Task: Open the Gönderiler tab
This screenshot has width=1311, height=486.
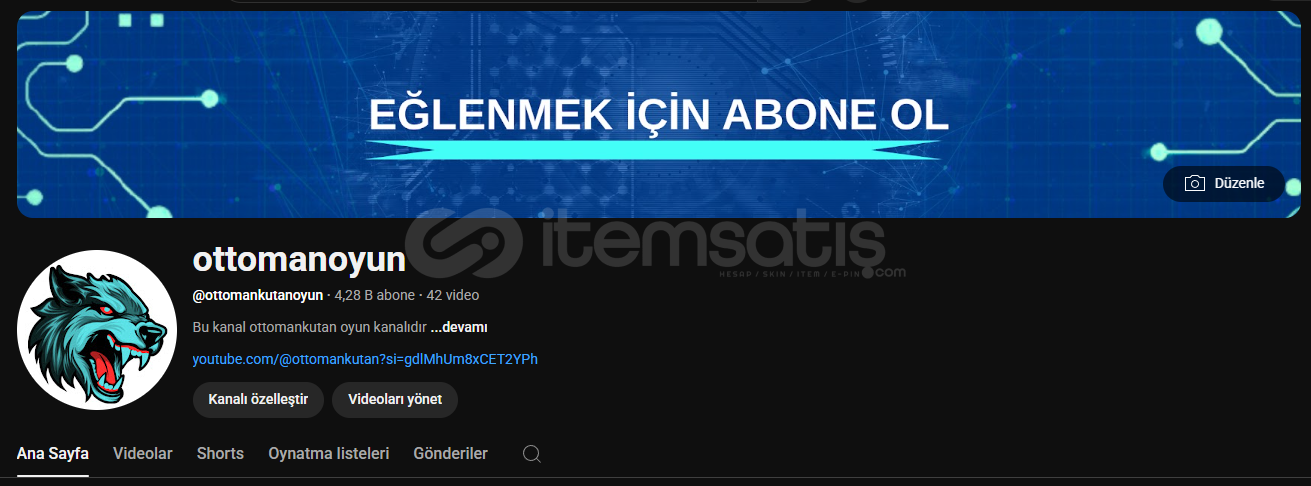Action: (451, 454)
